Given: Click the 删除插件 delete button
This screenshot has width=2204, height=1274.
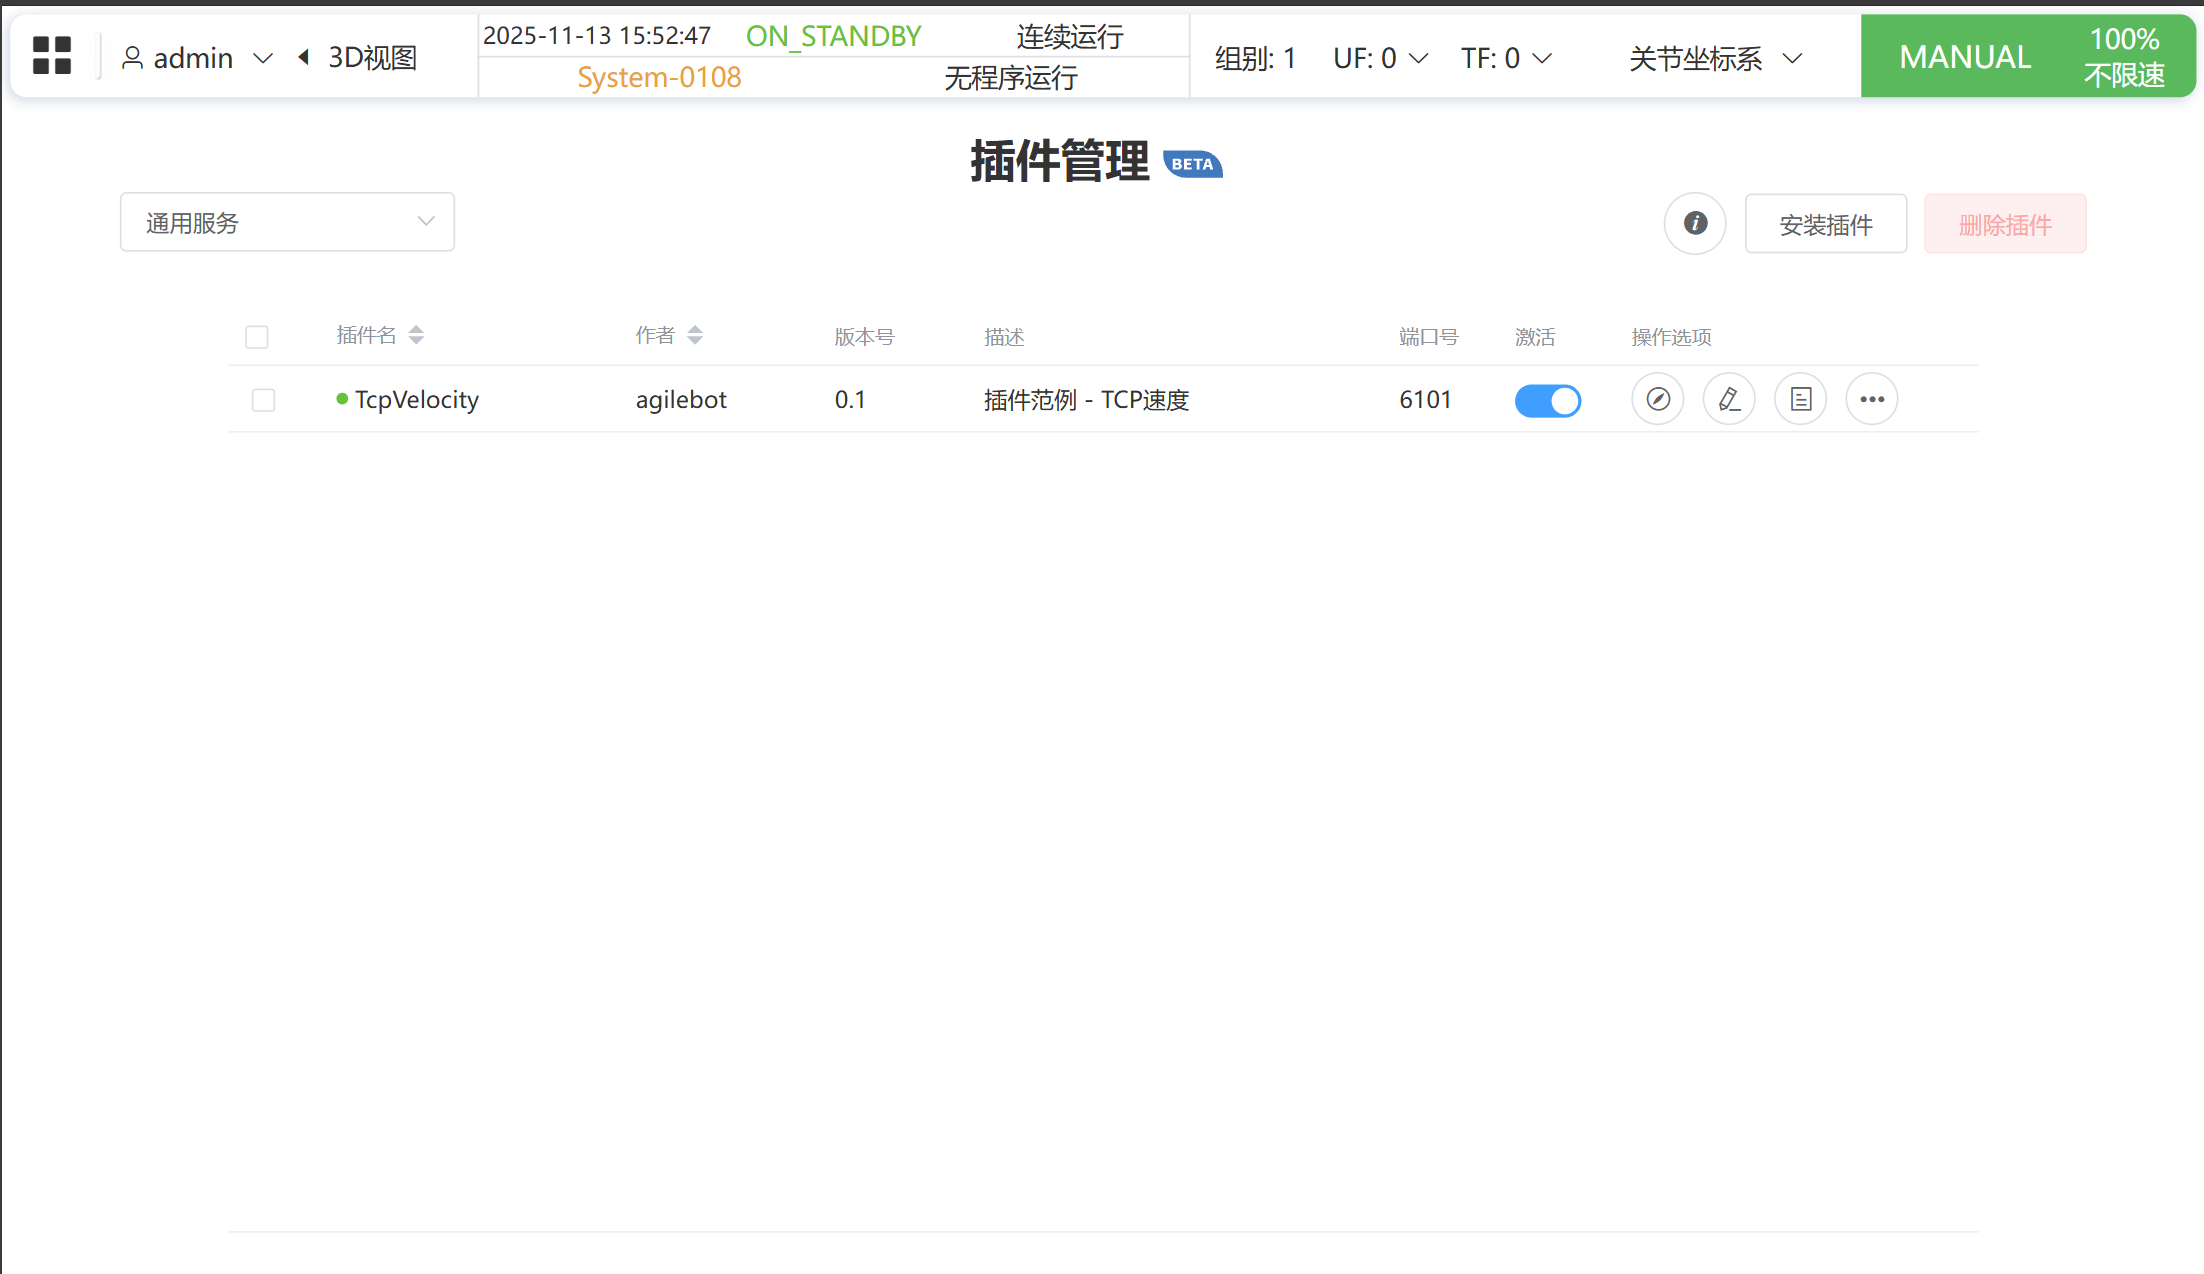Looking at the screenshot, I should (x=2004, y=224).
